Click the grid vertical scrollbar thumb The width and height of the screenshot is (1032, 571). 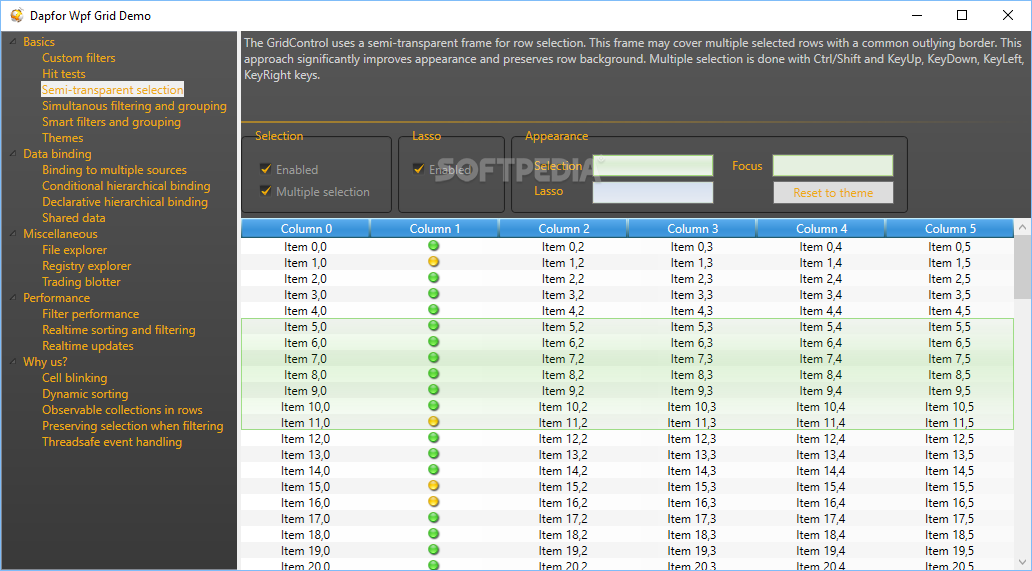coord(1022,266)
